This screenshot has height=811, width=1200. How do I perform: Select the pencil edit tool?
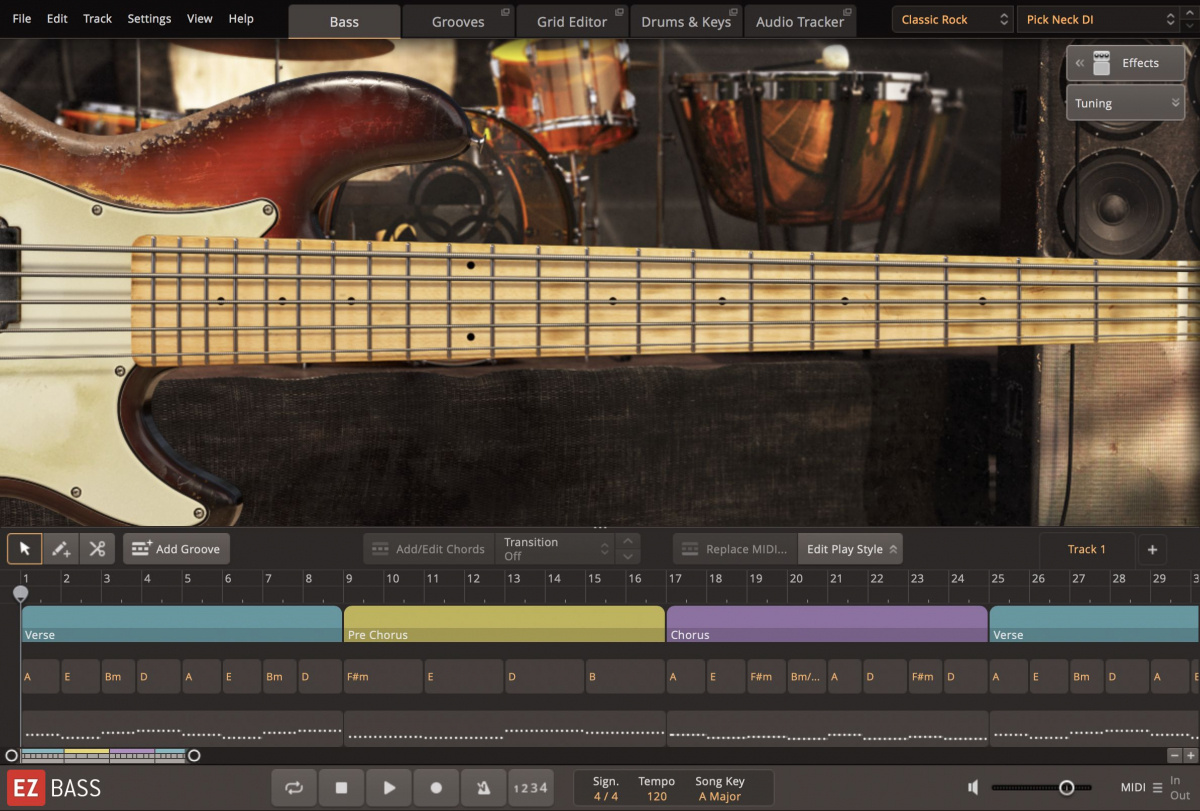(62, 548)
